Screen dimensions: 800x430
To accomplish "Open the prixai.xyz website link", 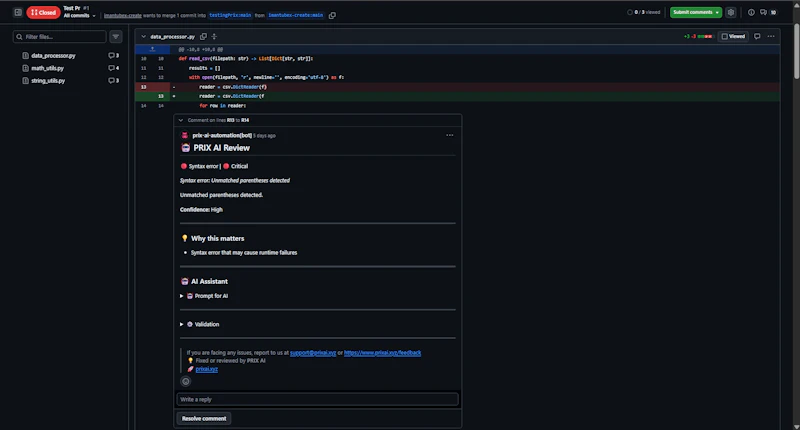I will pos(207,369).
